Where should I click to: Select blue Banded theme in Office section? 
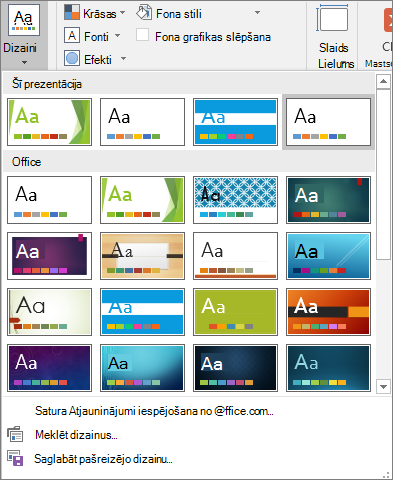coord(142,312)
